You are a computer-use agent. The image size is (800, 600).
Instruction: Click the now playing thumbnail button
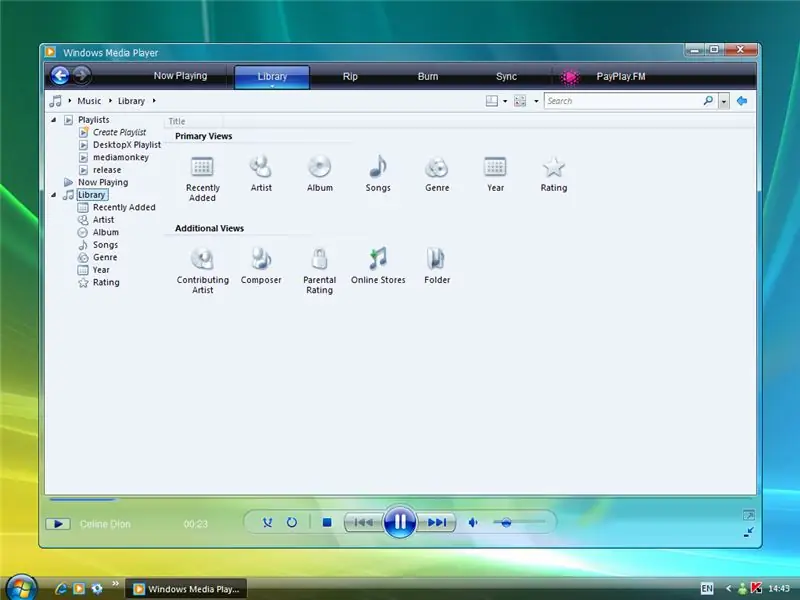[58, 524]
